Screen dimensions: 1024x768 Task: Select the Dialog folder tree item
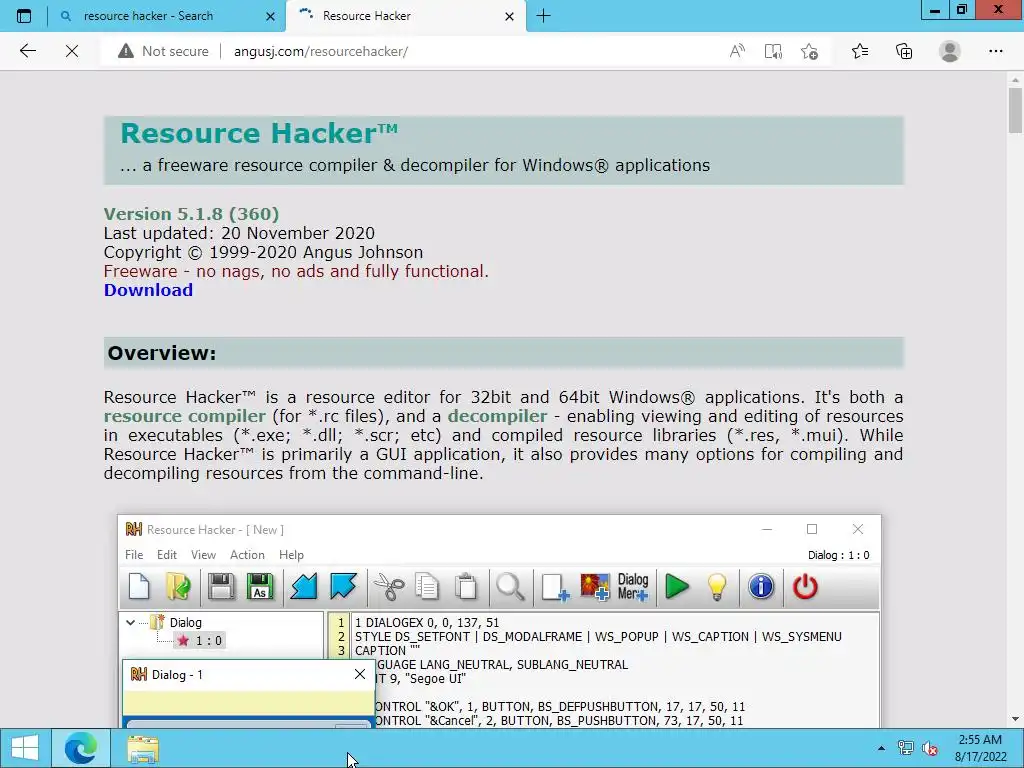pos(177,622)
